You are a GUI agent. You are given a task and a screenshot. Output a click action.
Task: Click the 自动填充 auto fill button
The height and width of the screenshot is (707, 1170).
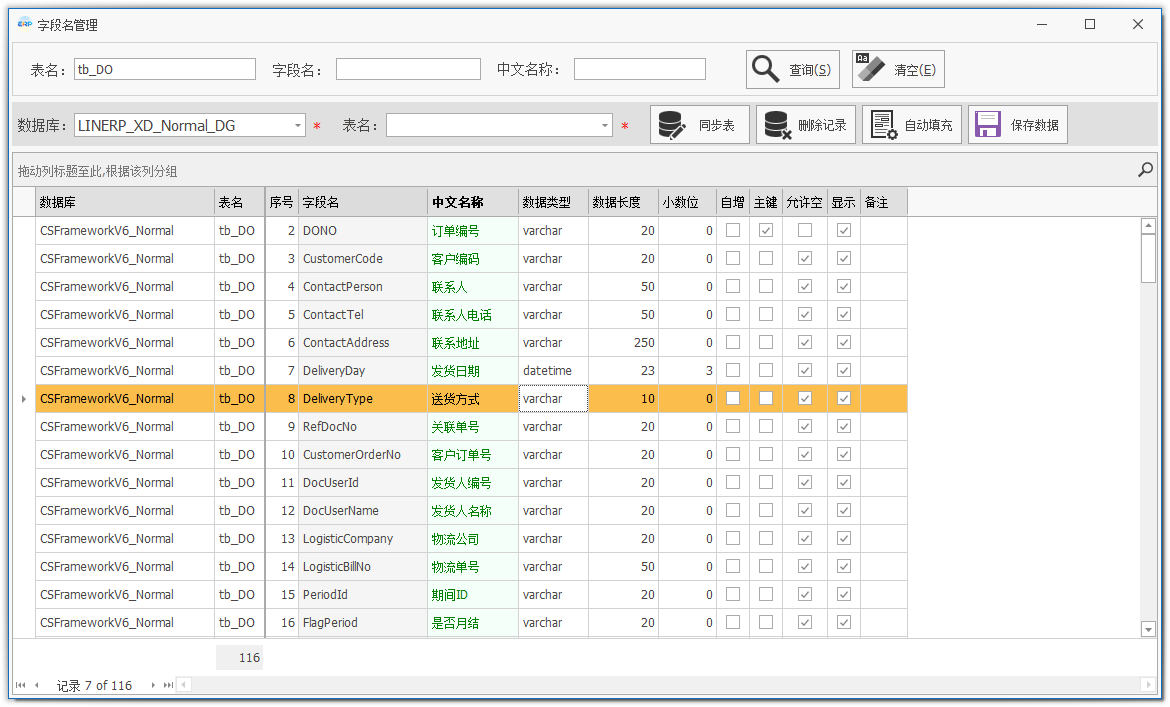[912, 125]
